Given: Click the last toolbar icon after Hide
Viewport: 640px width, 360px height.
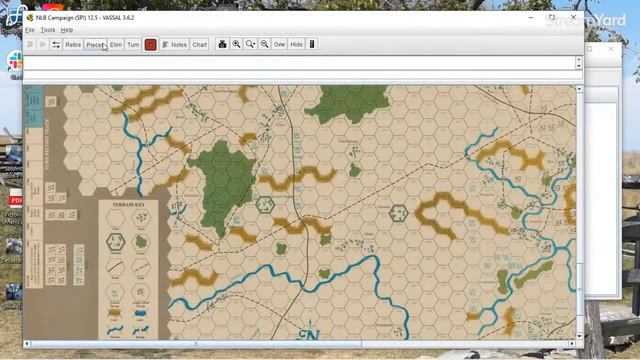Looking at the screenshot, I should pyautogui.click(x=312, y=44).
